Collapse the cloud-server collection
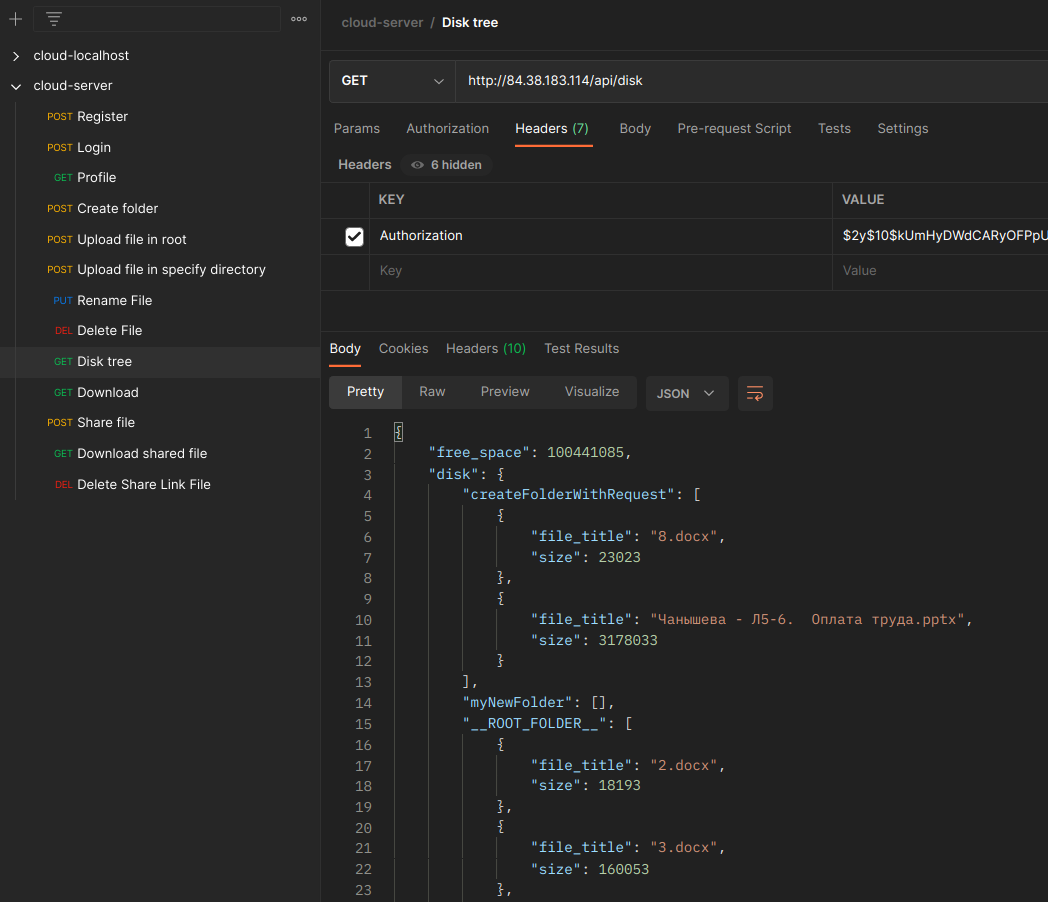Screen dimensions: 1048x902 click(15, 85)
